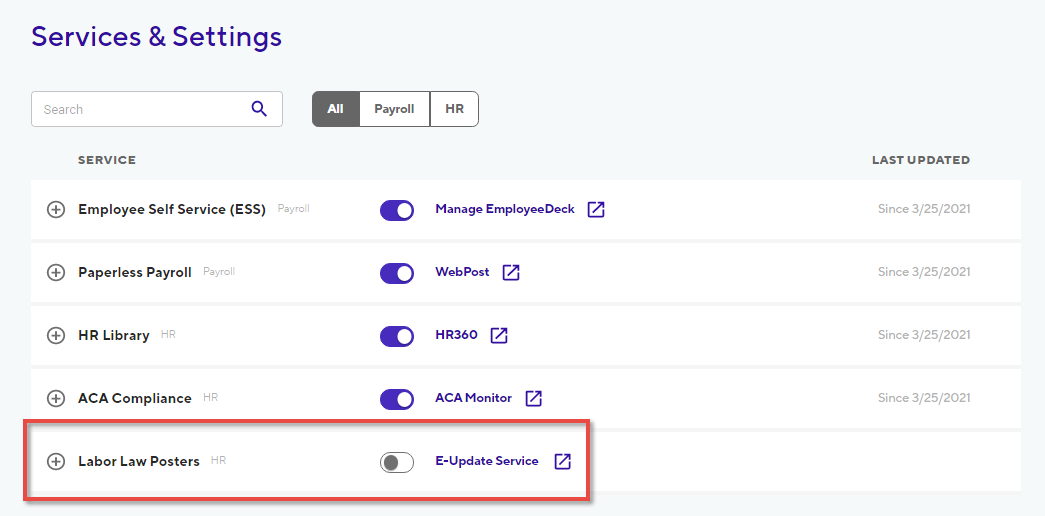Select the Payroll filter tab
Viewport: 1045px width, 516px height.
tap(394, 109)
